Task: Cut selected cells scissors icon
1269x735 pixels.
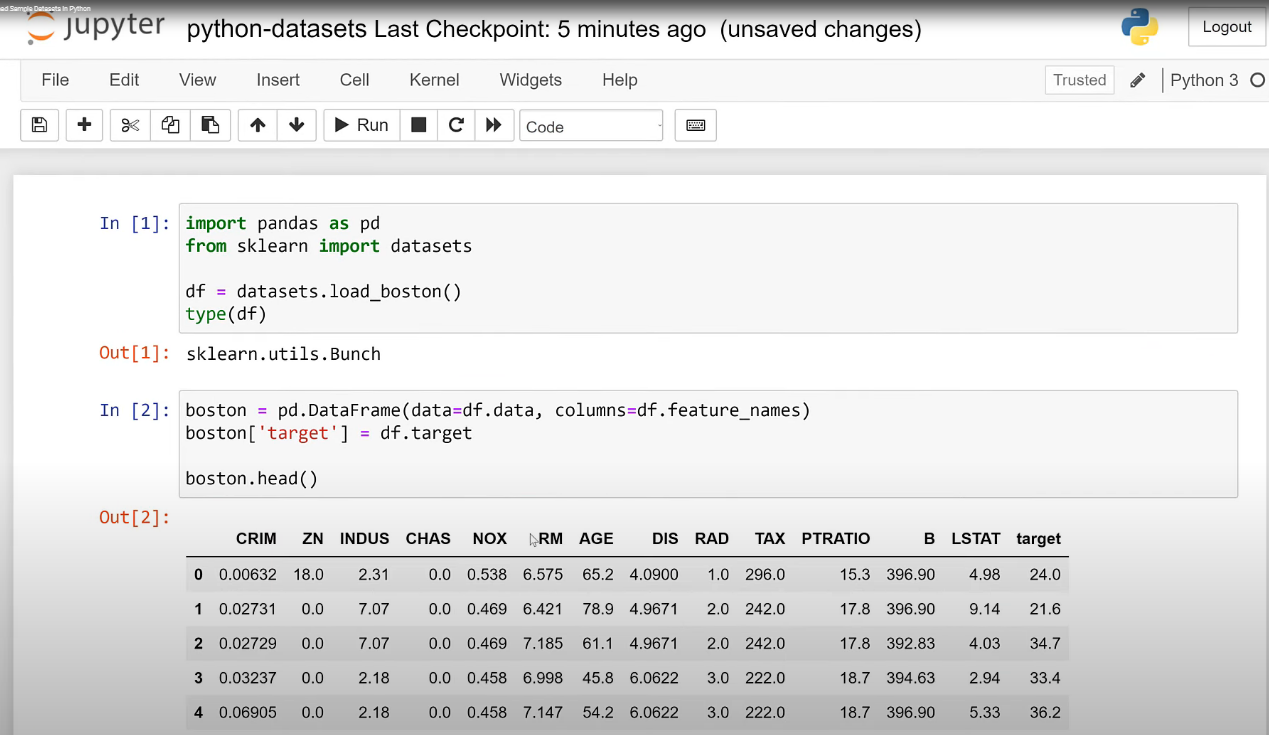Action: (x=130, y=125)
